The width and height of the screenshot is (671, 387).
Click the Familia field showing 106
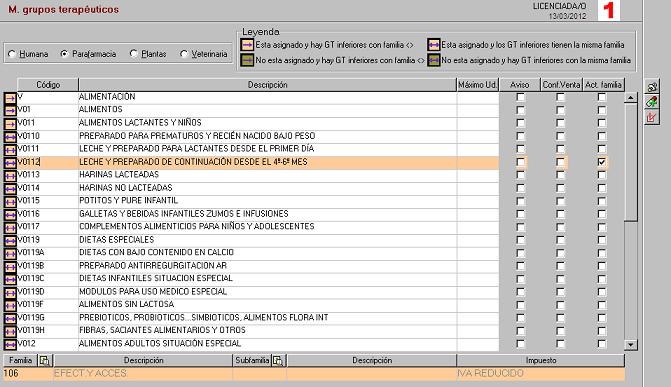pos(28,373)
